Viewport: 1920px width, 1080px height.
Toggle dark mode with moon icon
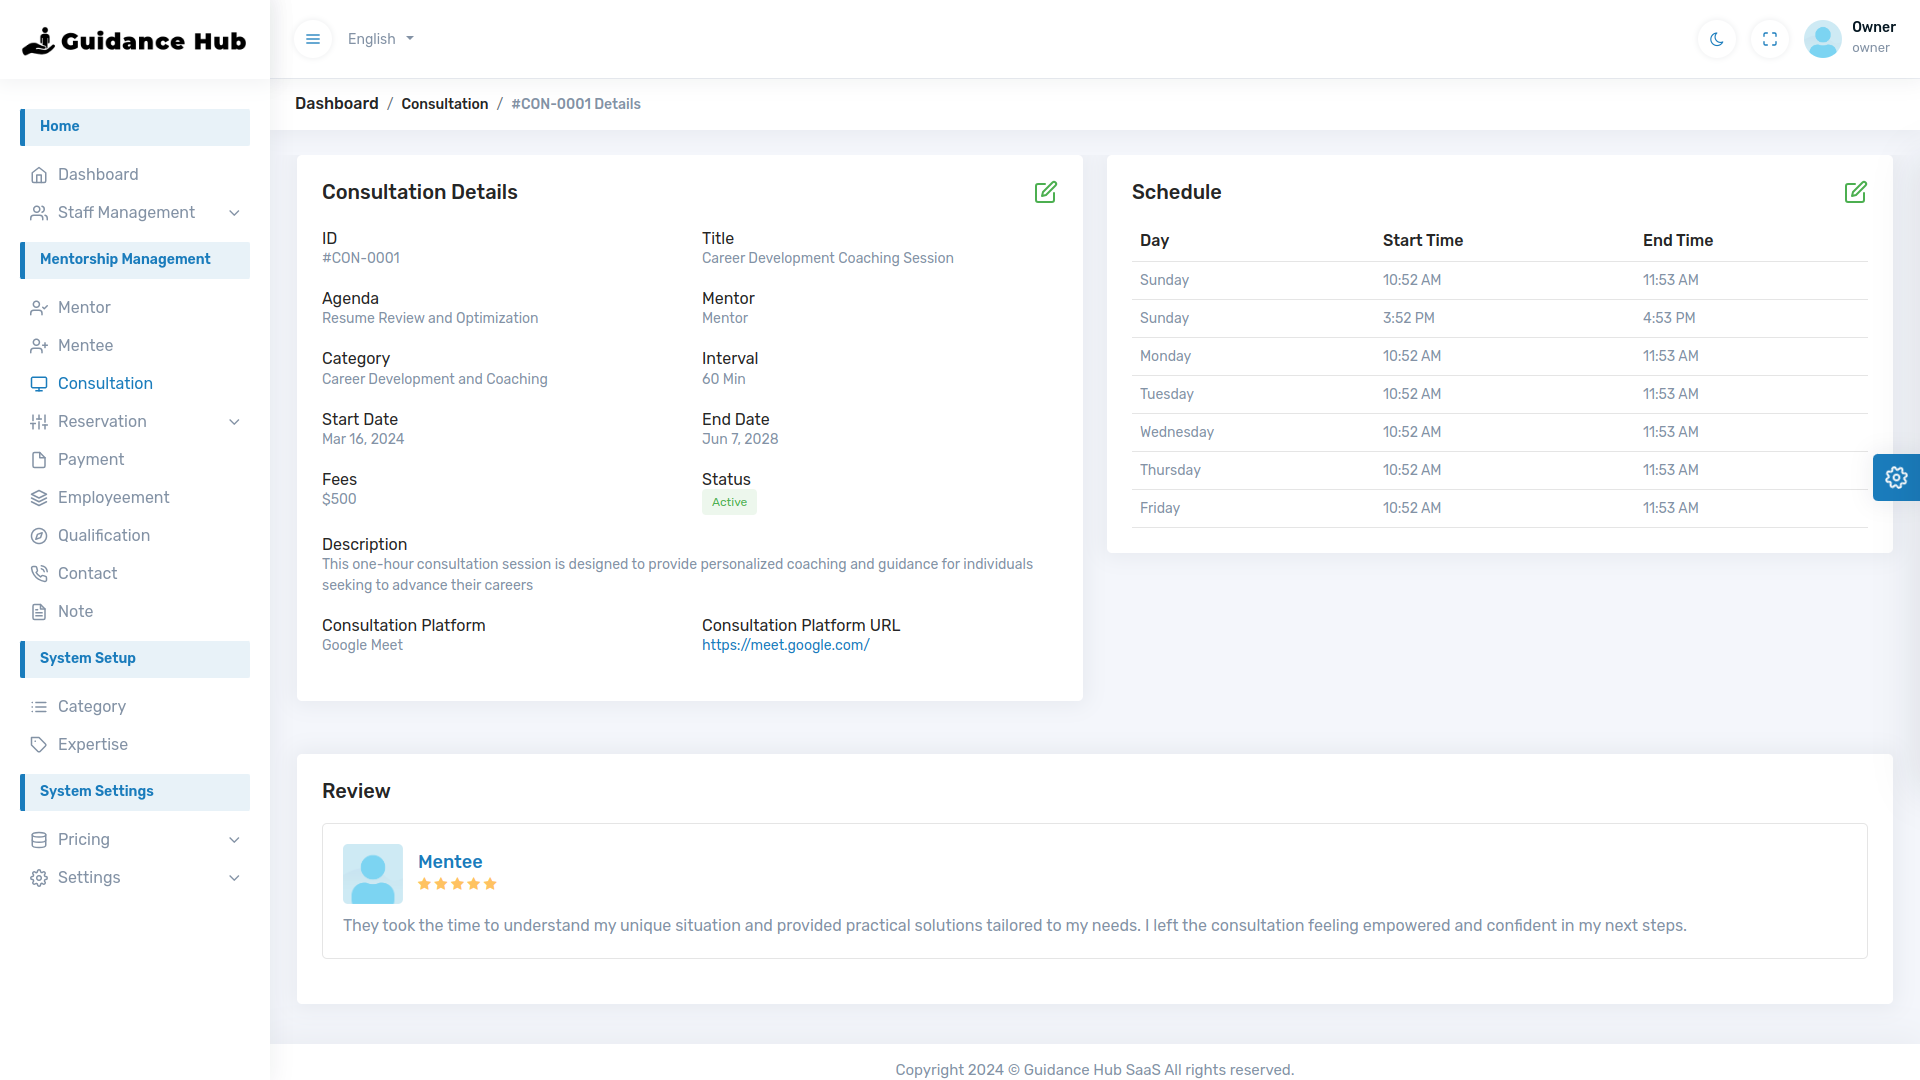(1716, 39)
